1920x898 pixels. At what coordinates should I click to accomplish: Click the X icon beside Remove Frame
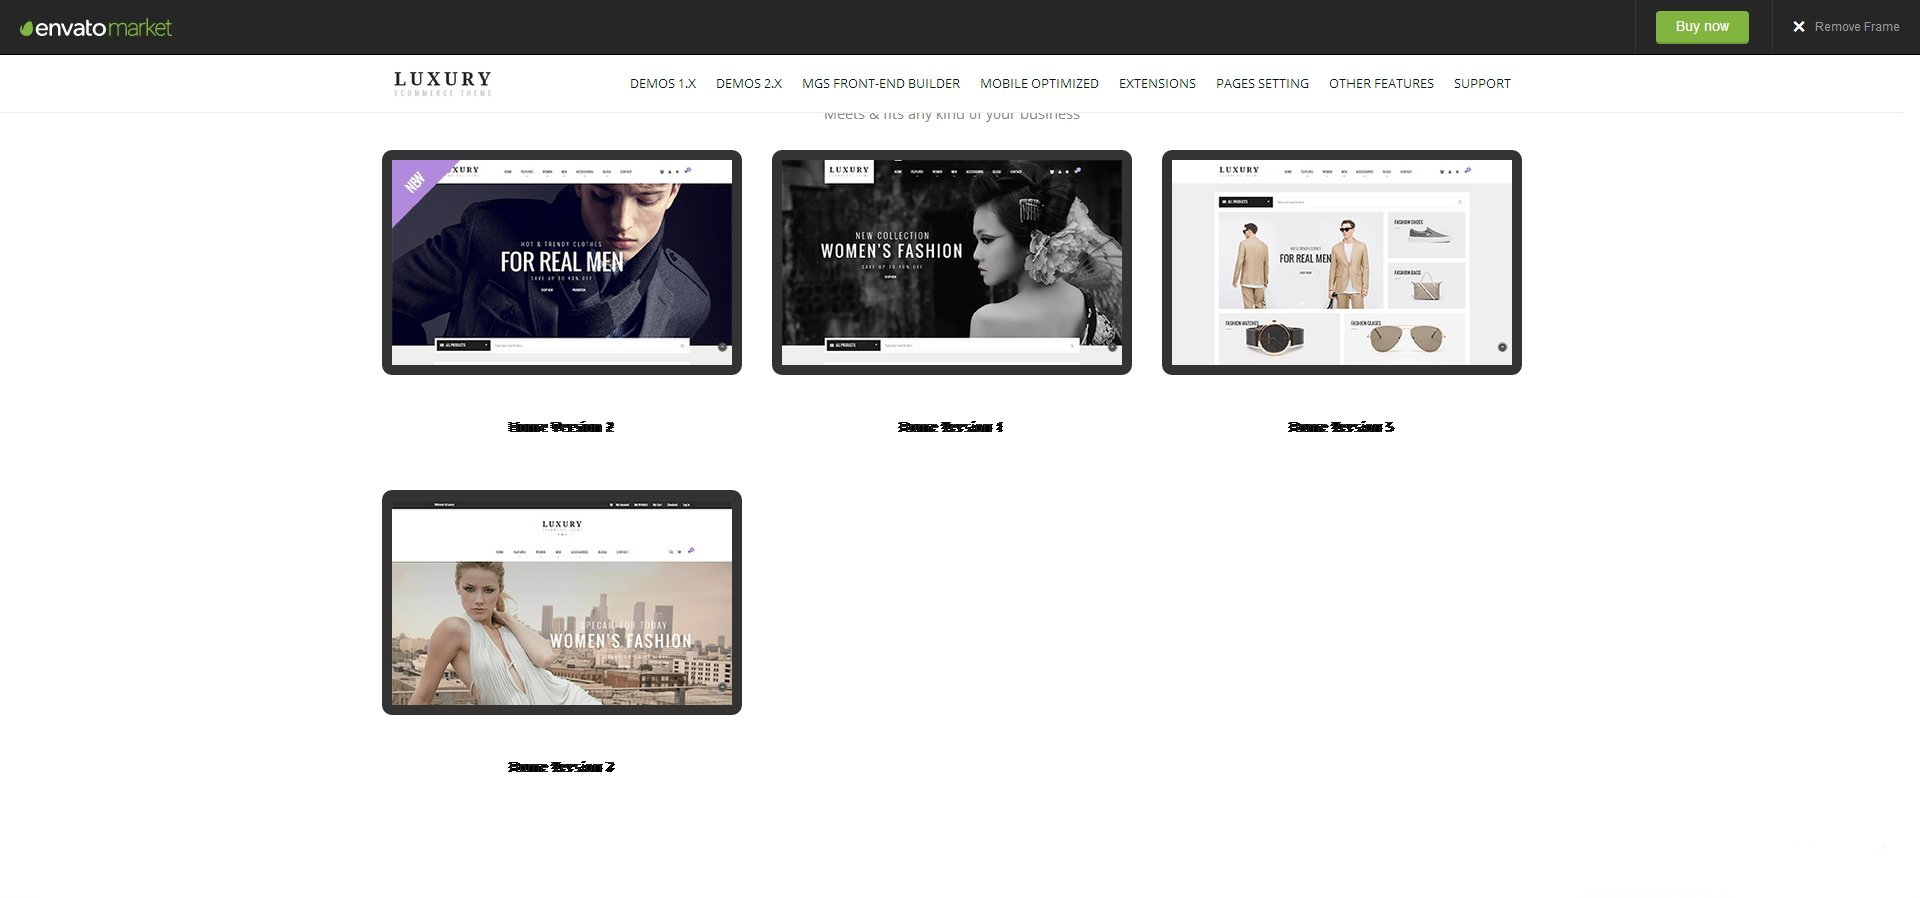click(1799, 27)
